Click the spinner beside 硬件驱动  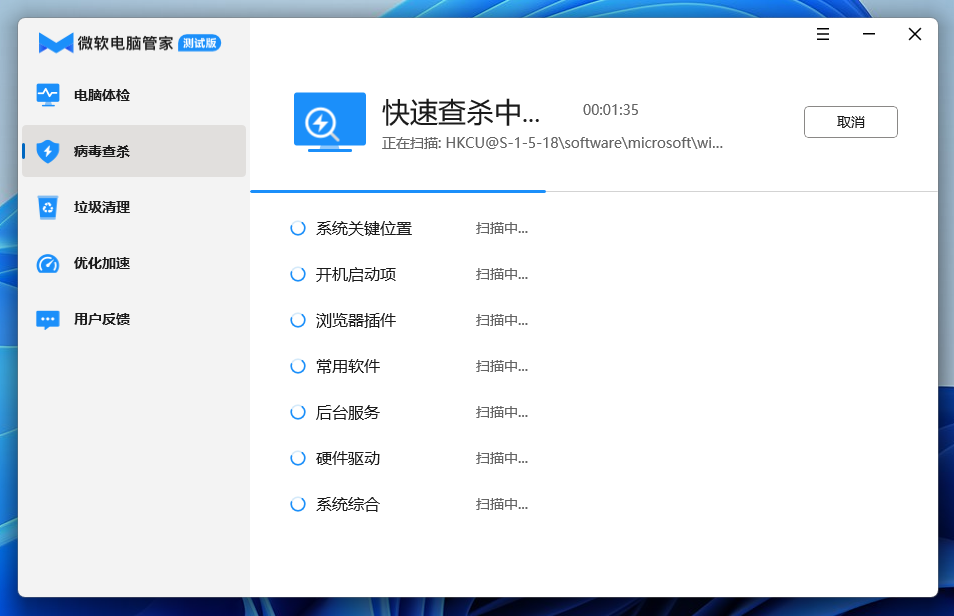click(298, 458)
